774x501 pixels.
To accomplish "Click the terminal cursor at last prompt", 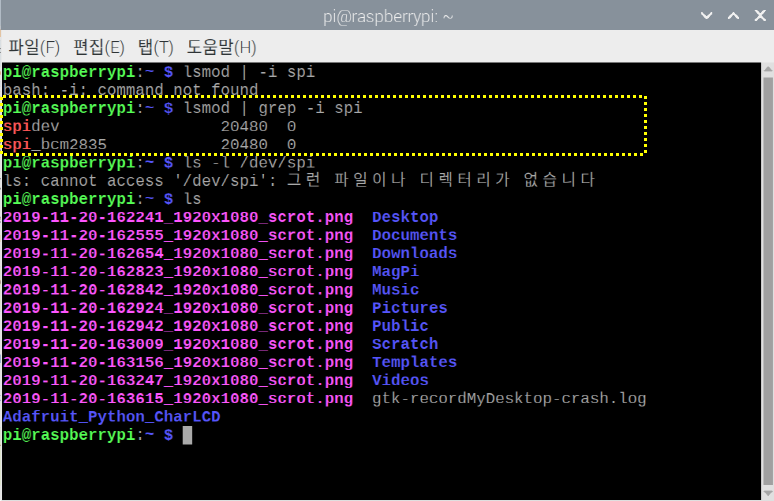I will click(187, 435).
